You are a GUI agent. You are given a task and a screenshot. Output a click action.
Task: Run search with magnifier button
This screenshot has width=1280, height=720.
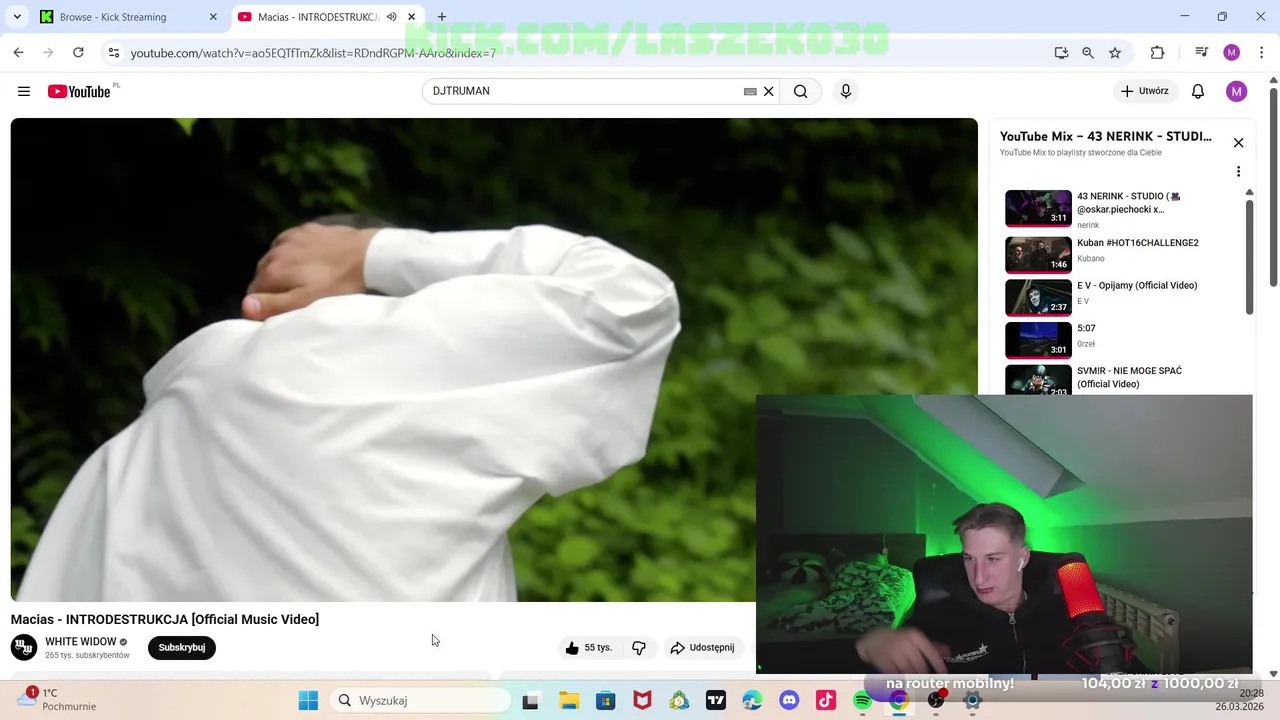point(800,91)
